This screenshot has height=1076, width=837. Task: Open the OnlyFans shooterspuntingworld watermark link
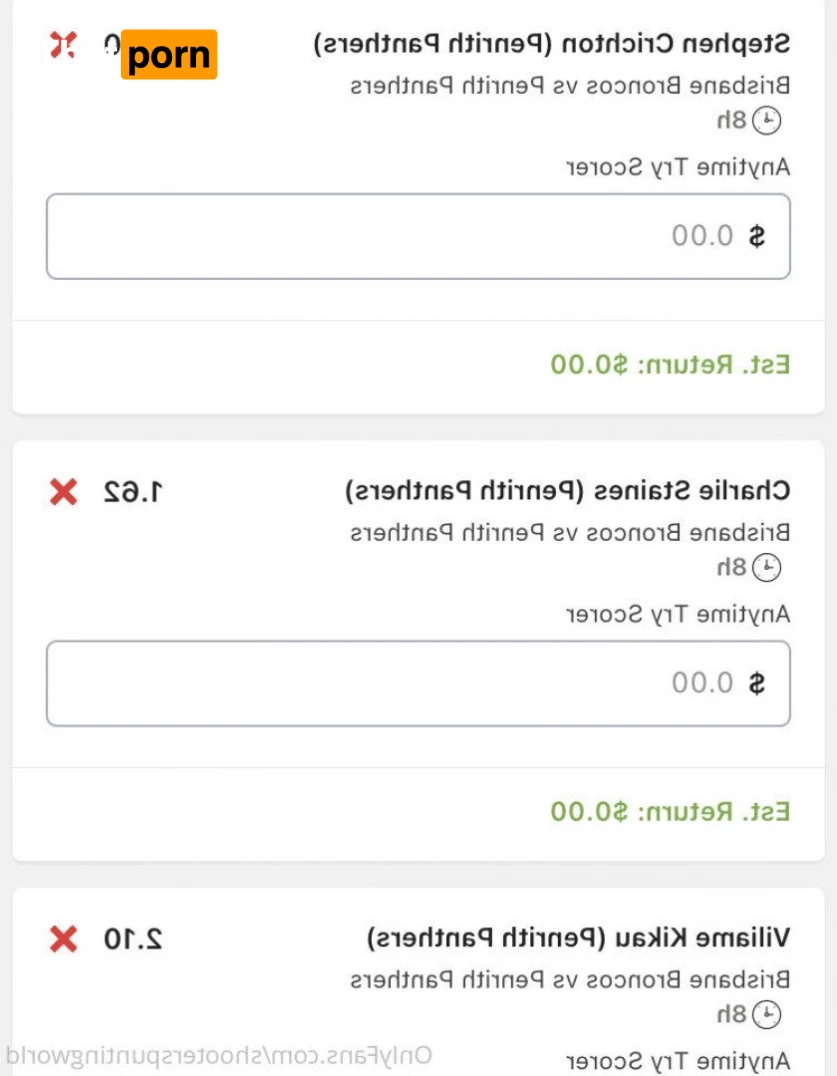click(x=219, y=1055)
